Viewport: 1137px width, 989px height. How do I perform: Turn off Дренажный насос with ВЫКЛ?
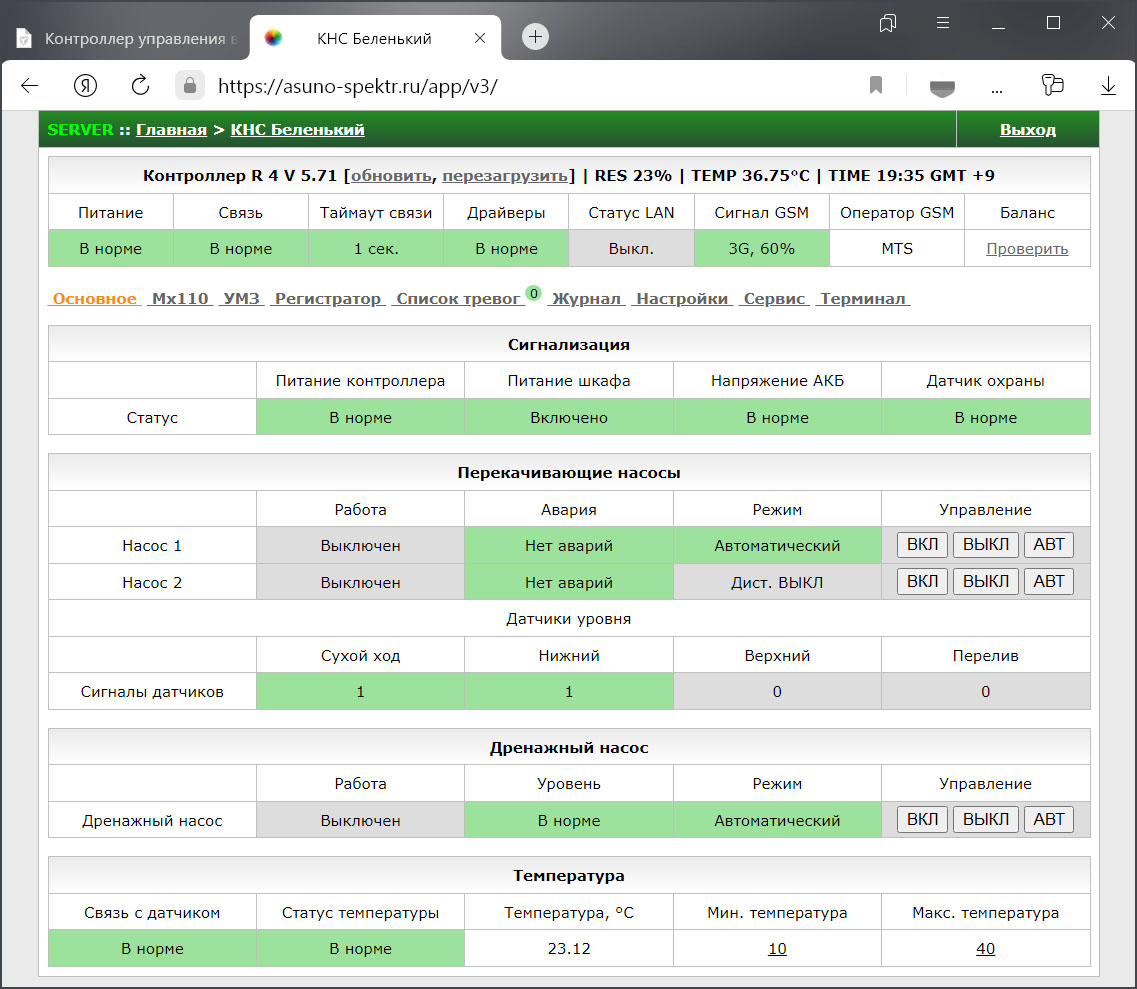point(985,819)
